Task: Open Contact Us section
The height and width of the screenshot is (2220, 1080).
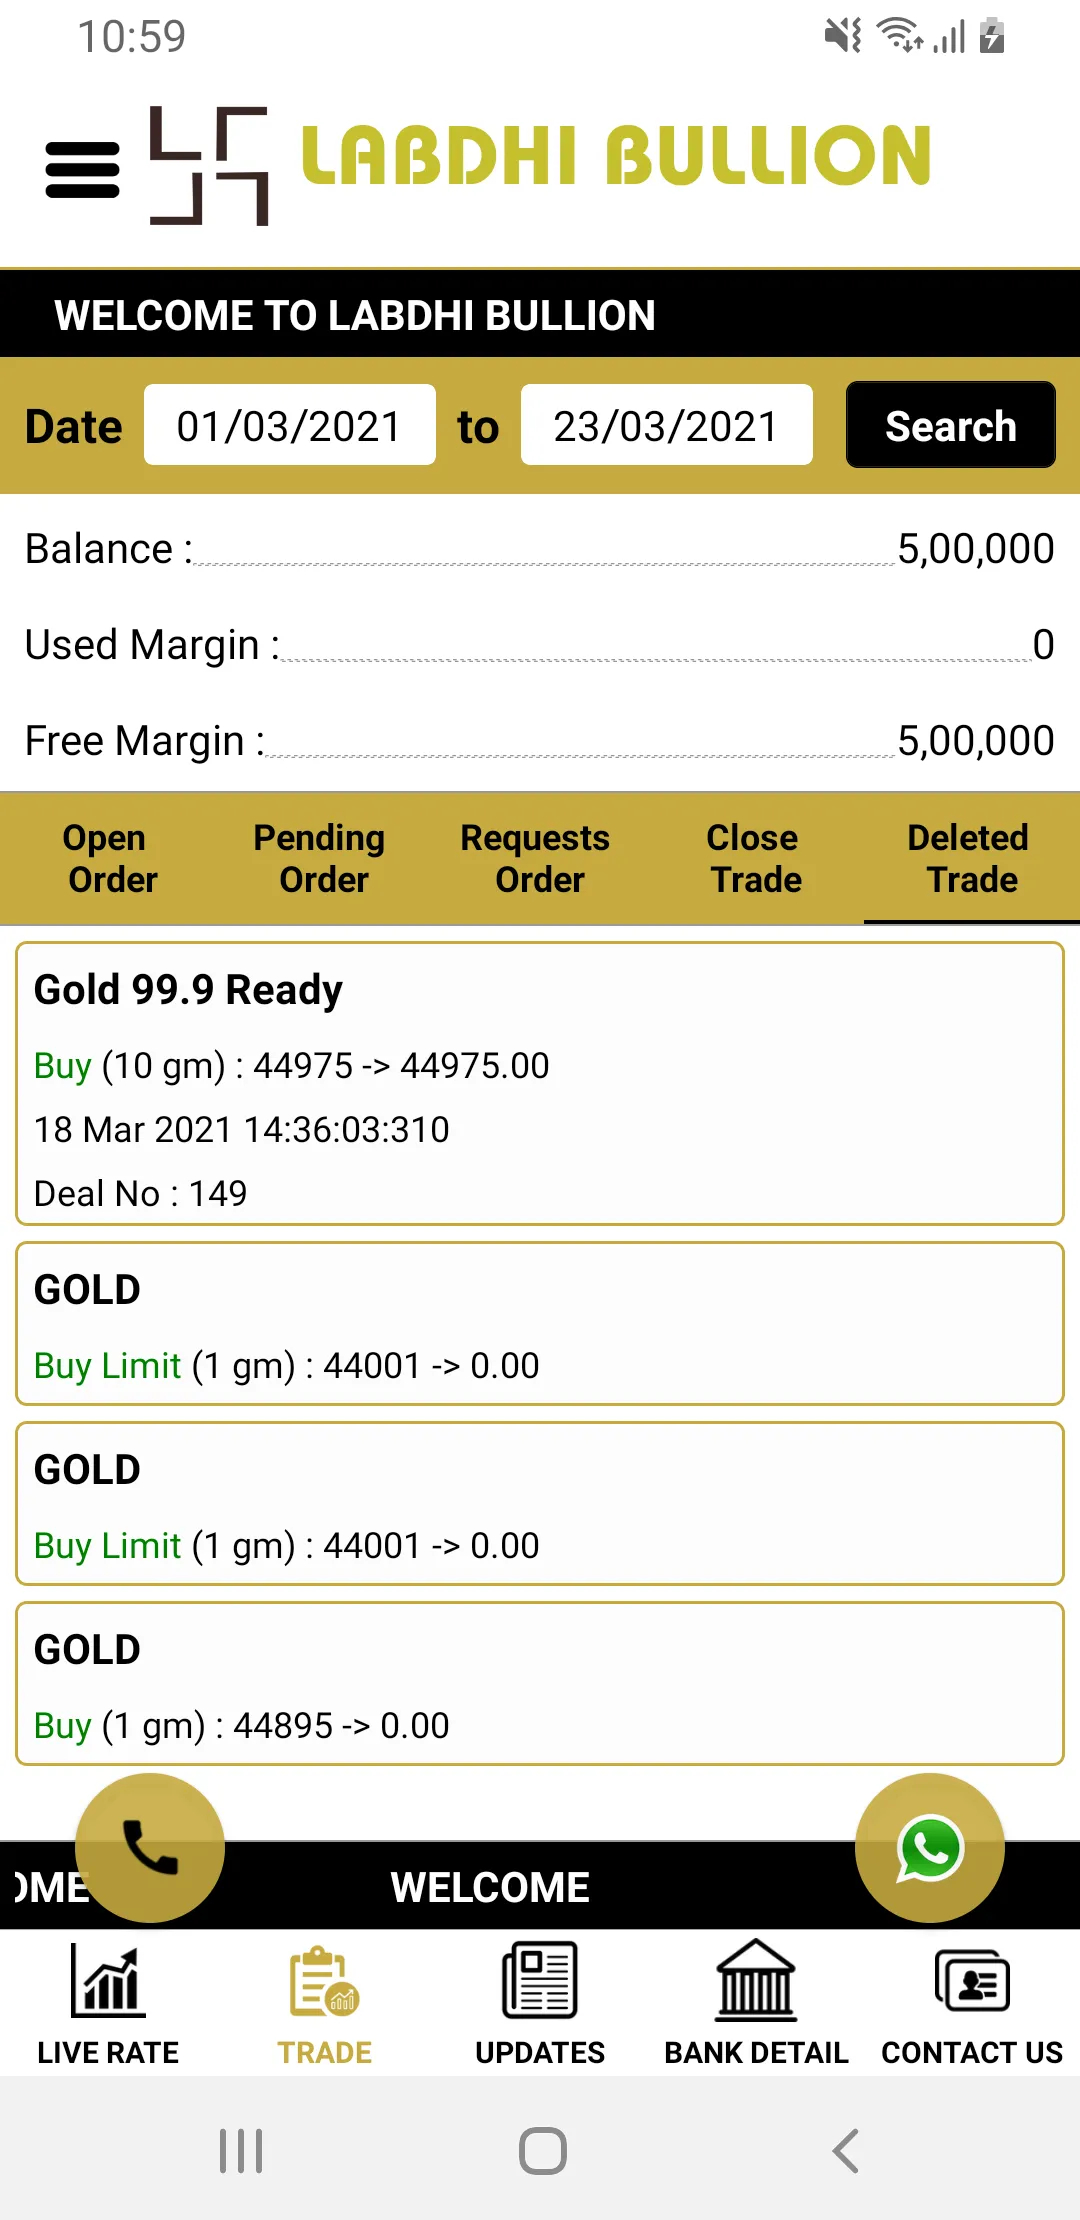Action: (972, 2003)
